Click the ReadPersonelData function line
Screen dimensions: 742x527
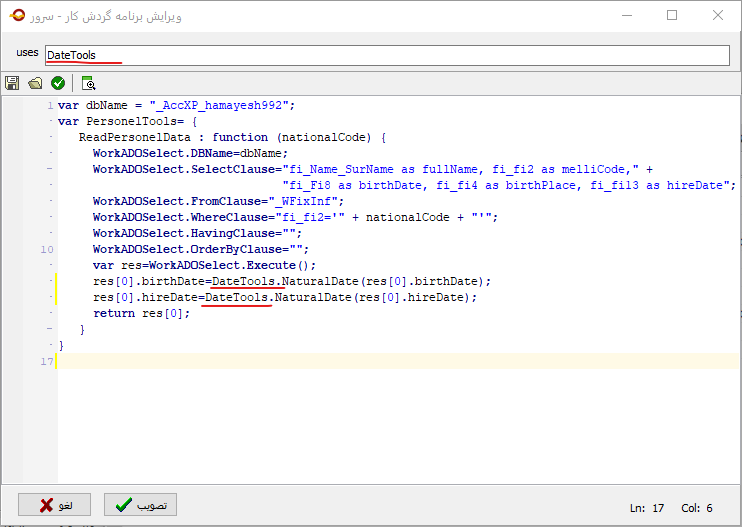(x=232, y=137)
